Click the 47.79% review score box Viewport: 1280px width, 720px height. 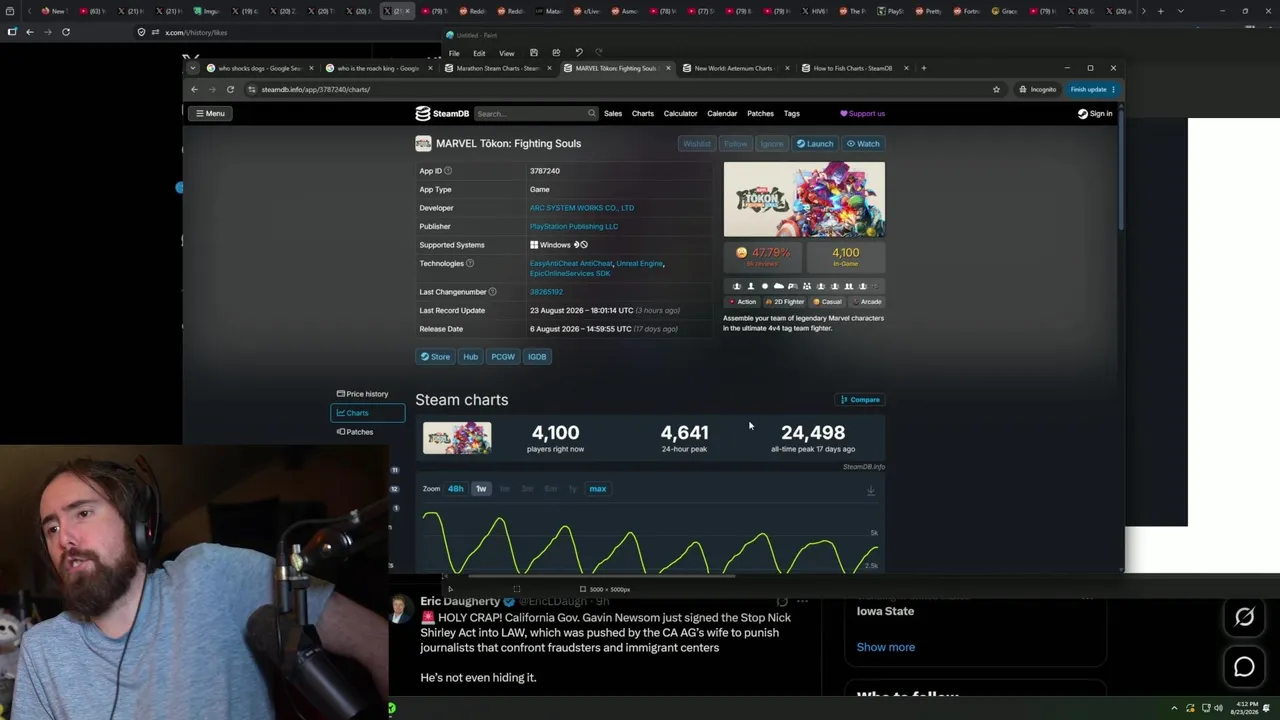point(763,257)
